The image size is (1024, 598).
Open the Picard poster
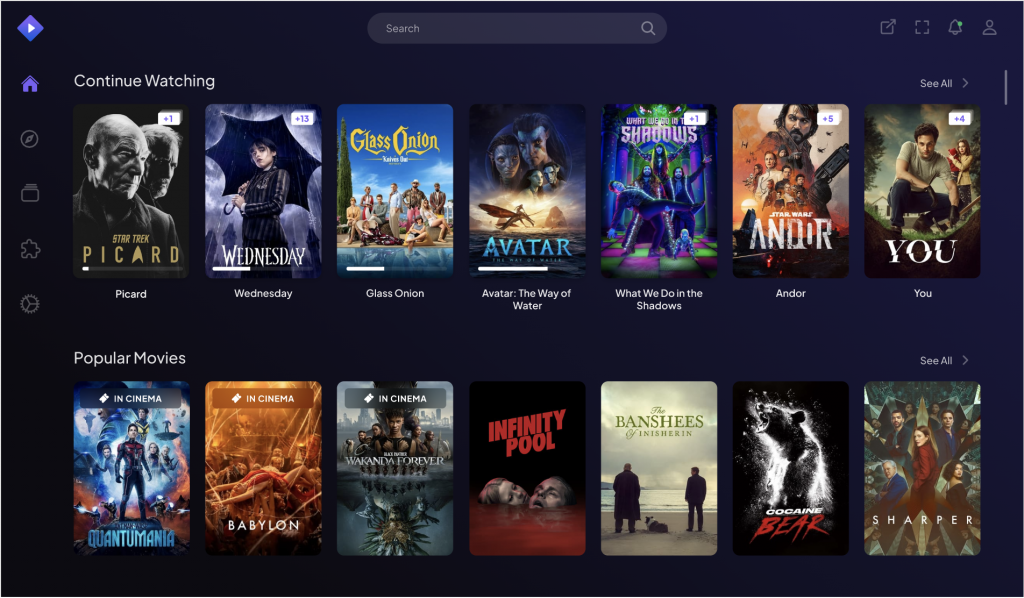[x=131, y=191]
